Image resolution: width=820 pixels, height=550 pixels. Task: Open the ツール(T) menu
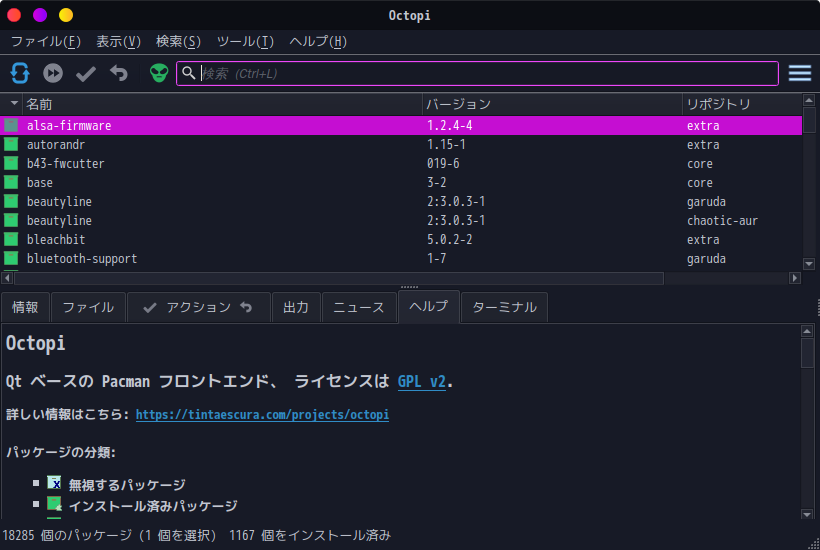(245, 41)
